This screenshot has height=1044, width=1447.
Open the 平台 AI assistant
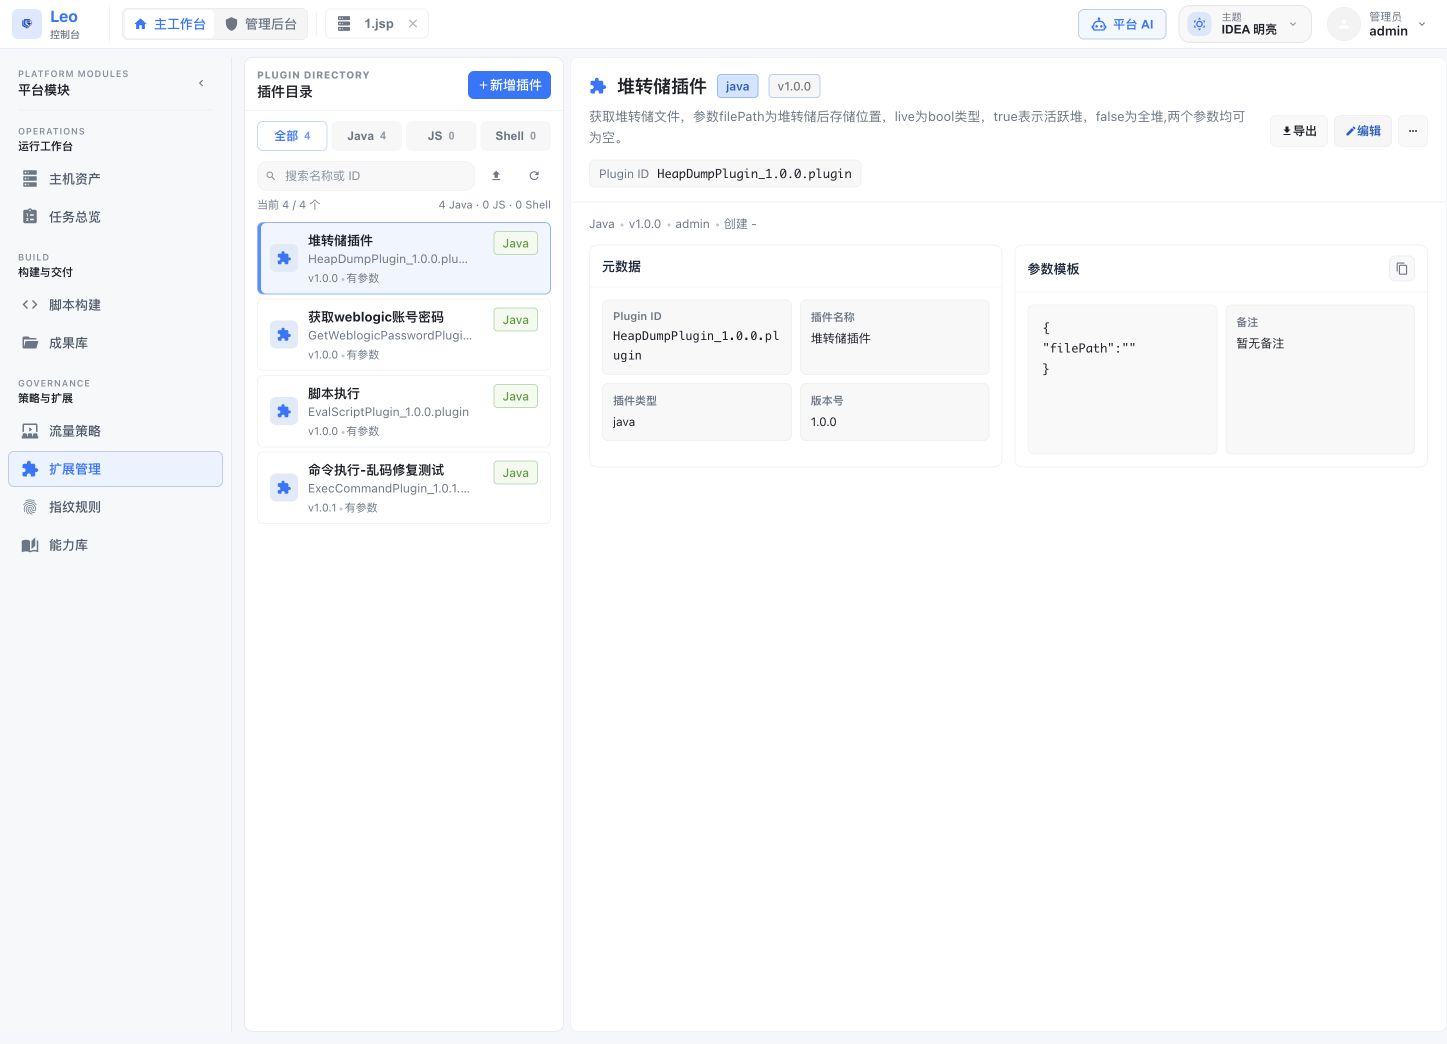pos(1122,24)
